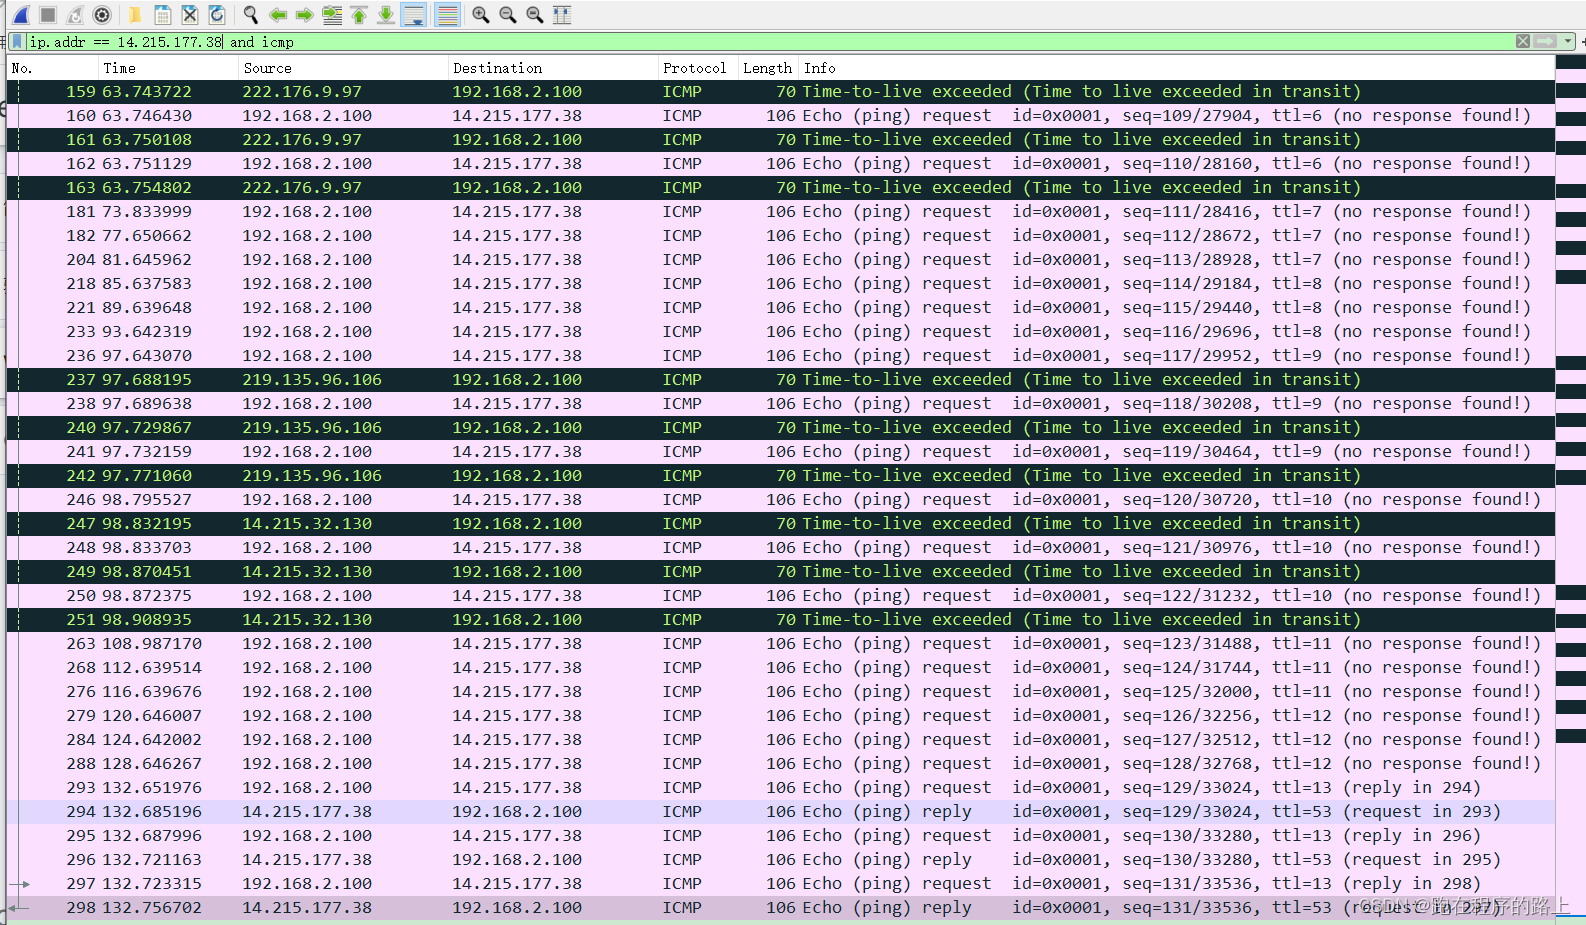
Task: Restart the current packet capture
Action: click(75, 15)
